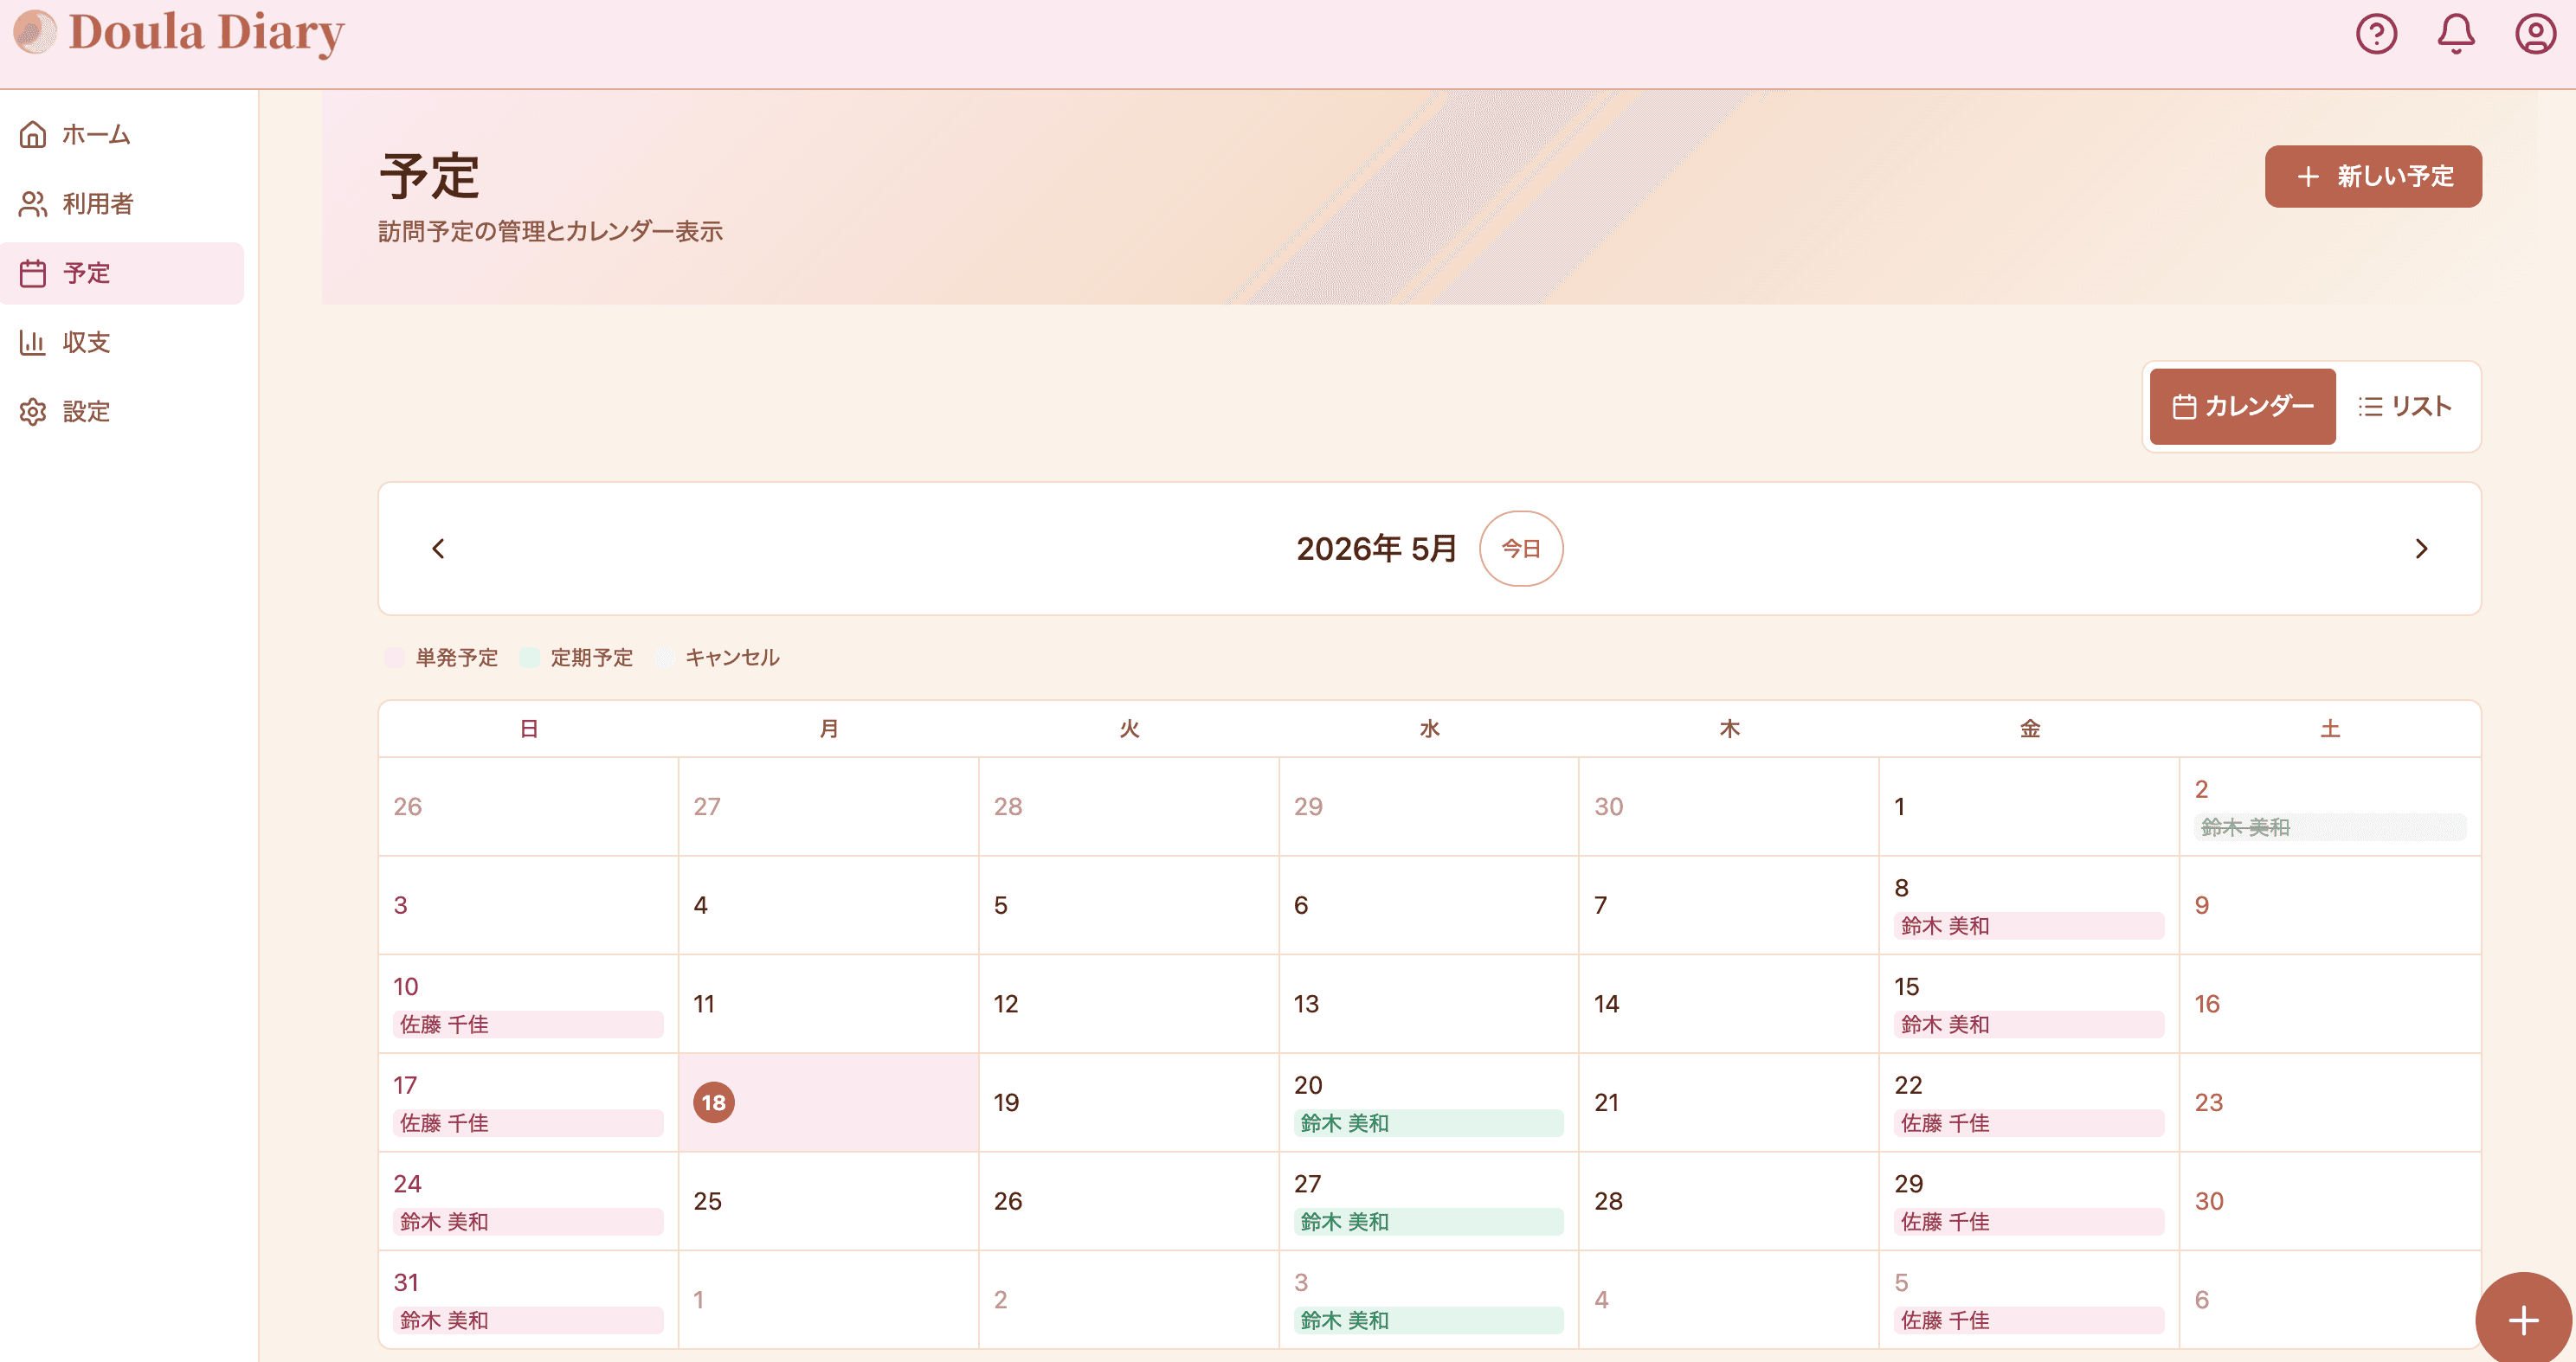The width and height of the screenshot is (2576, 1362).
Task: Go to next month chevron
Action: [x=2421, y=548]
